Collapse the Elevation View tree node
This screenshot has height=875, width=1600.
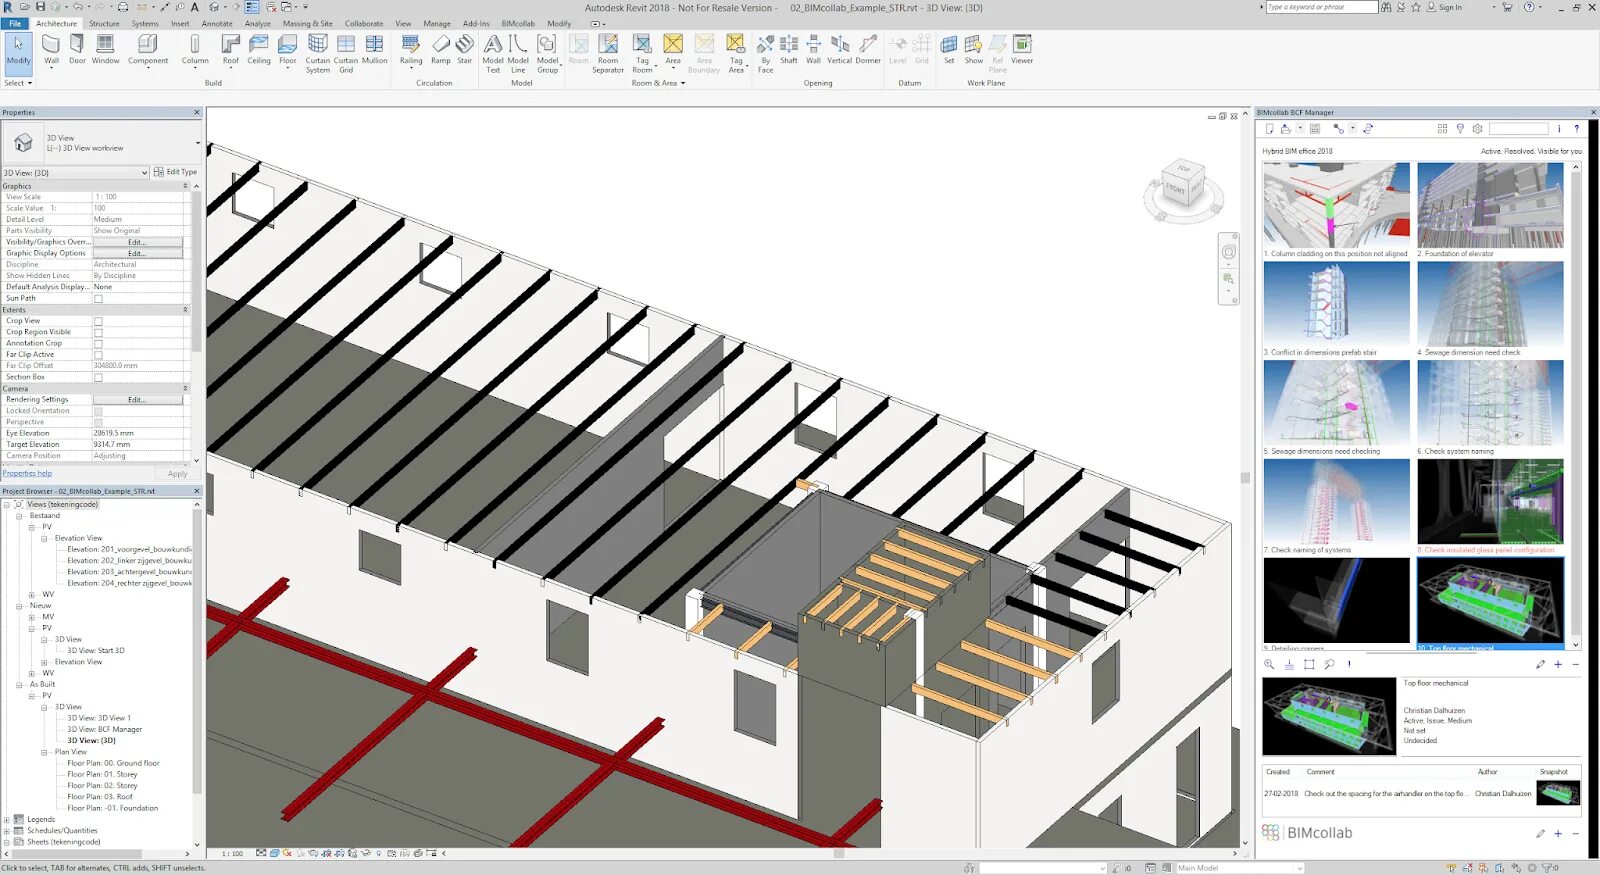pyautogui.click(x=44, y=538)
